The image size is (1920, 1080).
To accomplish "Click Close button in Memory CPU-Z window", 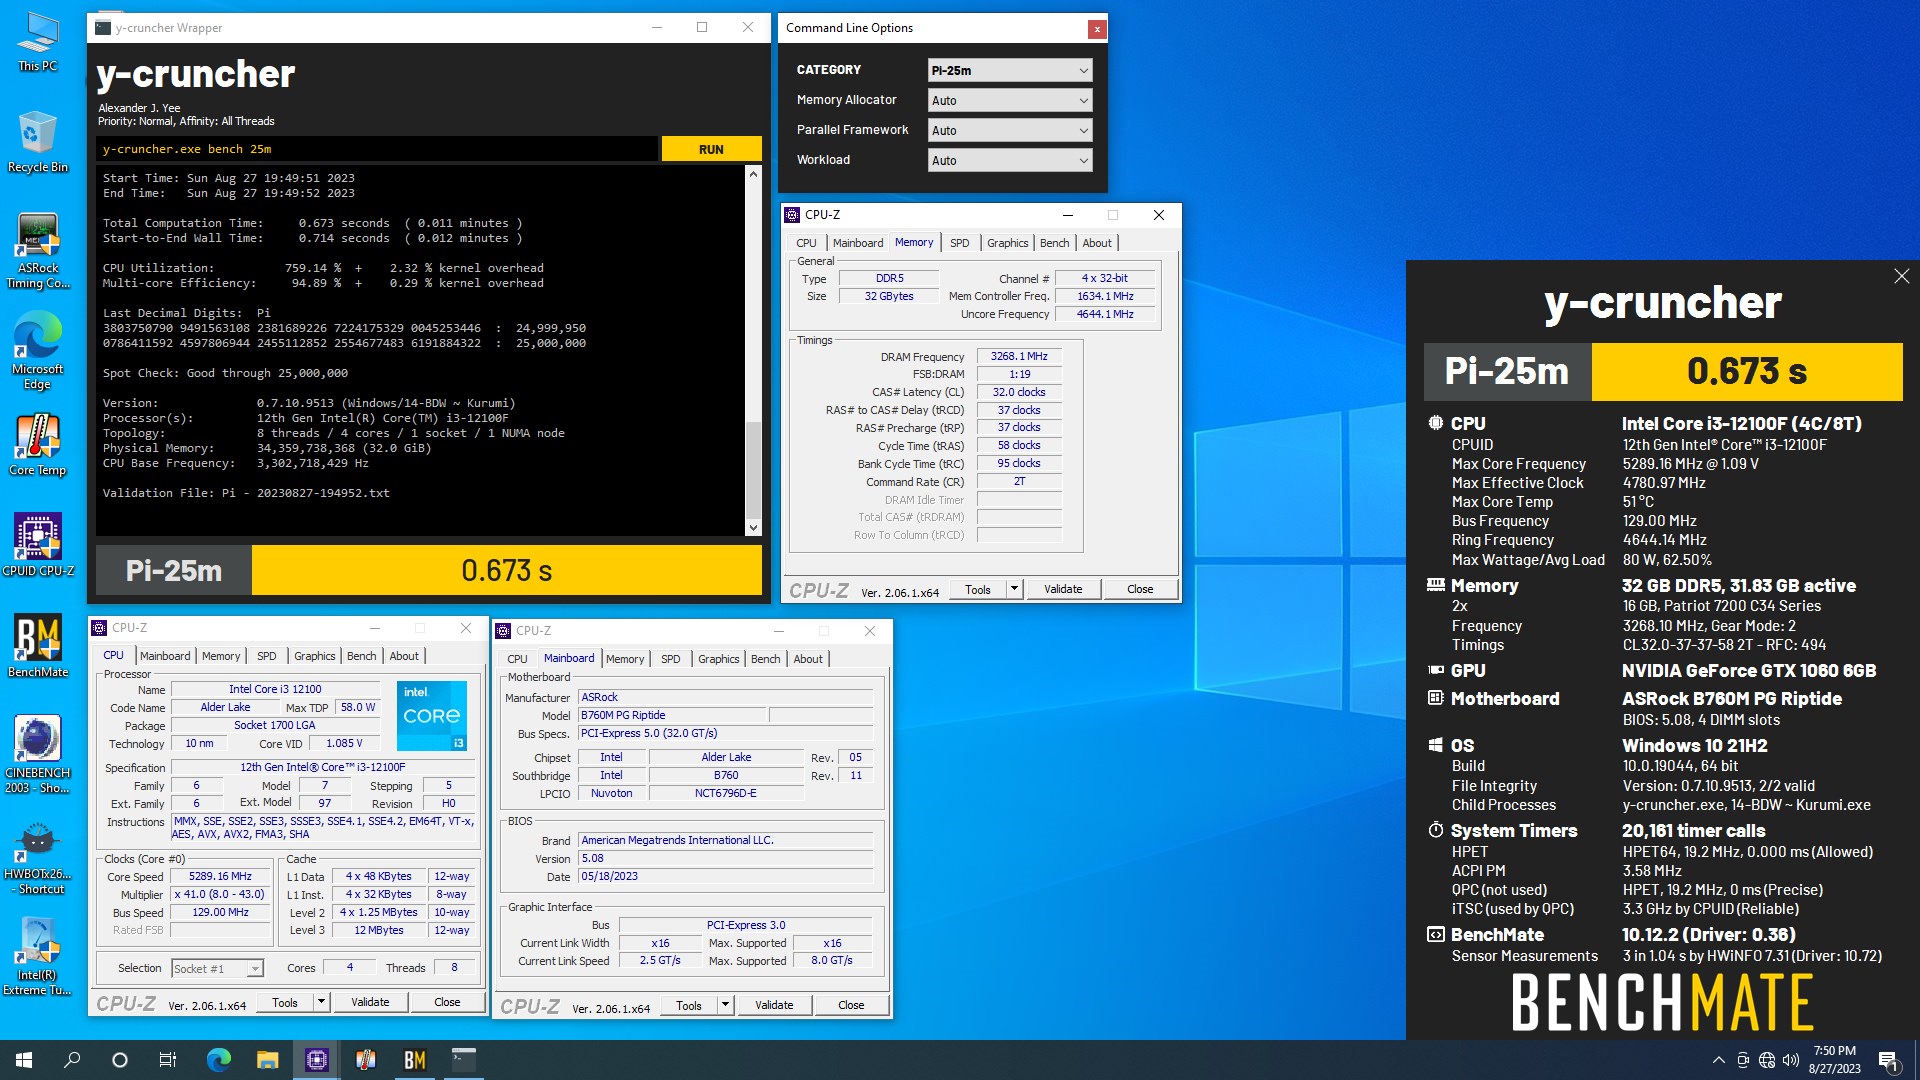I will point(1140,589).
